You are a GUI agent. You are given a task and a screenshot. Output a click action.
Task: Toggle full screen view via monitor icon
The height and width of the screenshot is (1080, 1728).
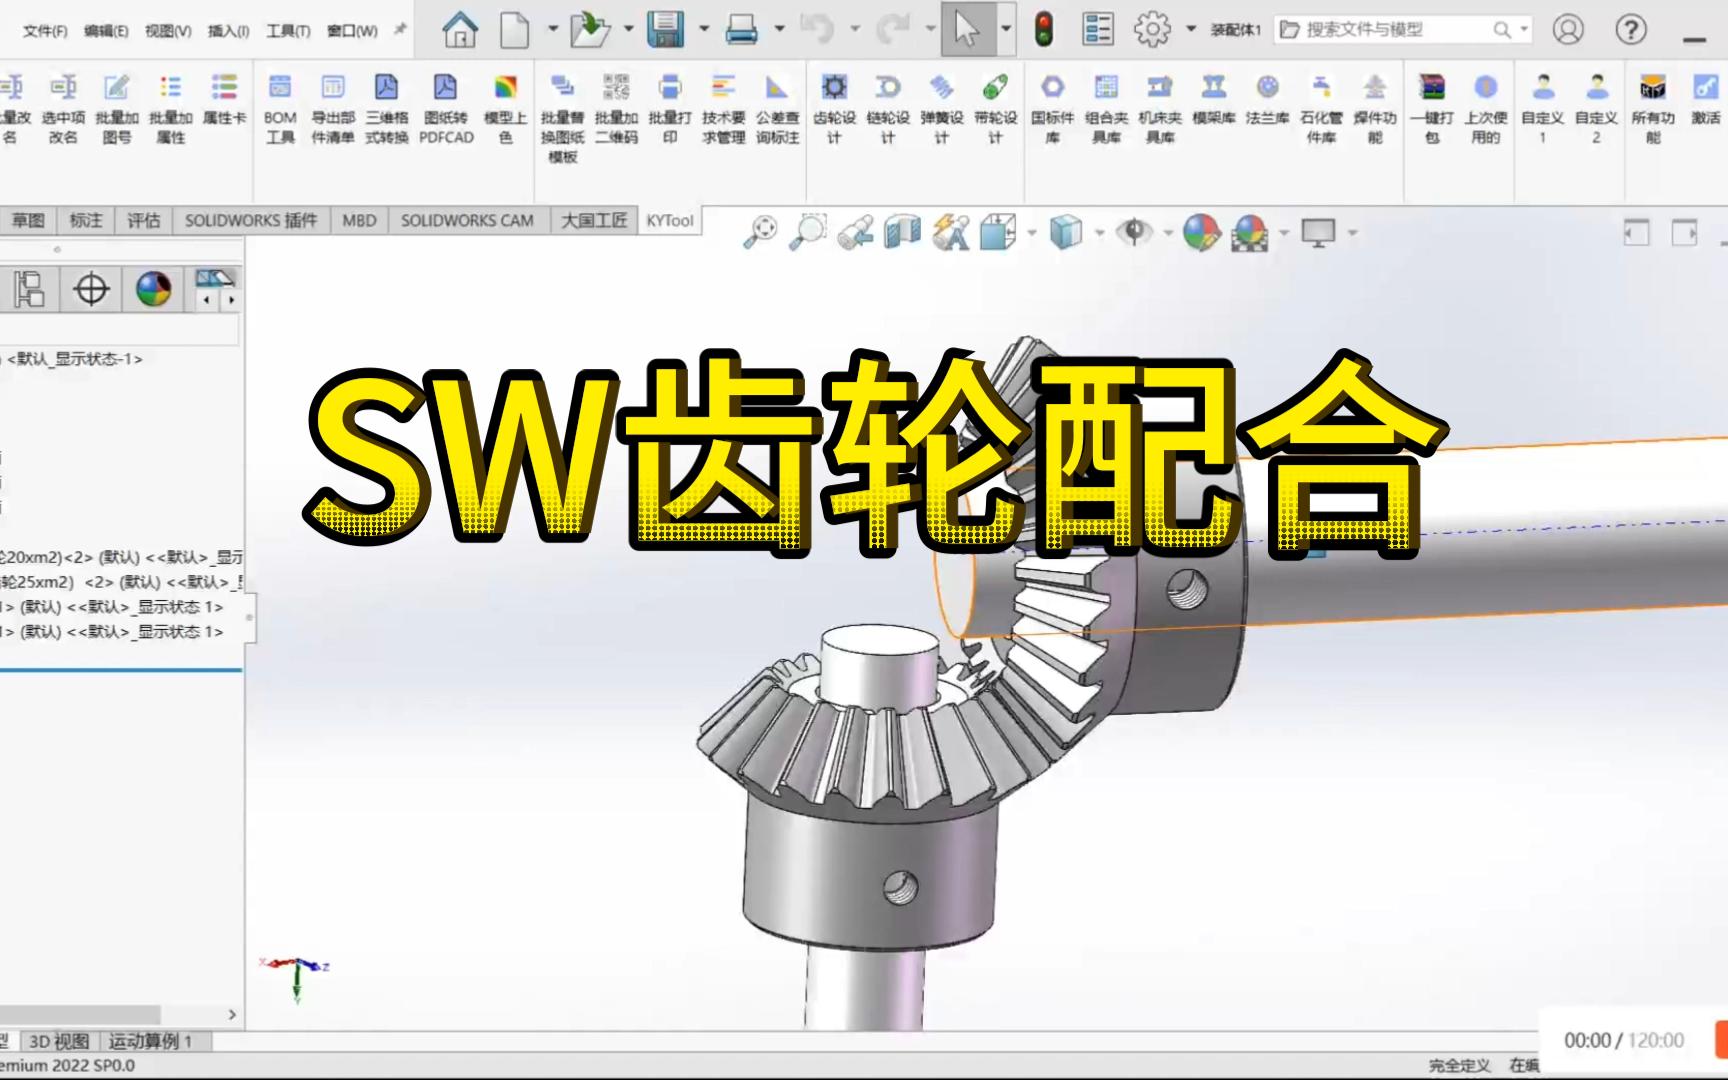point(1319,232)
